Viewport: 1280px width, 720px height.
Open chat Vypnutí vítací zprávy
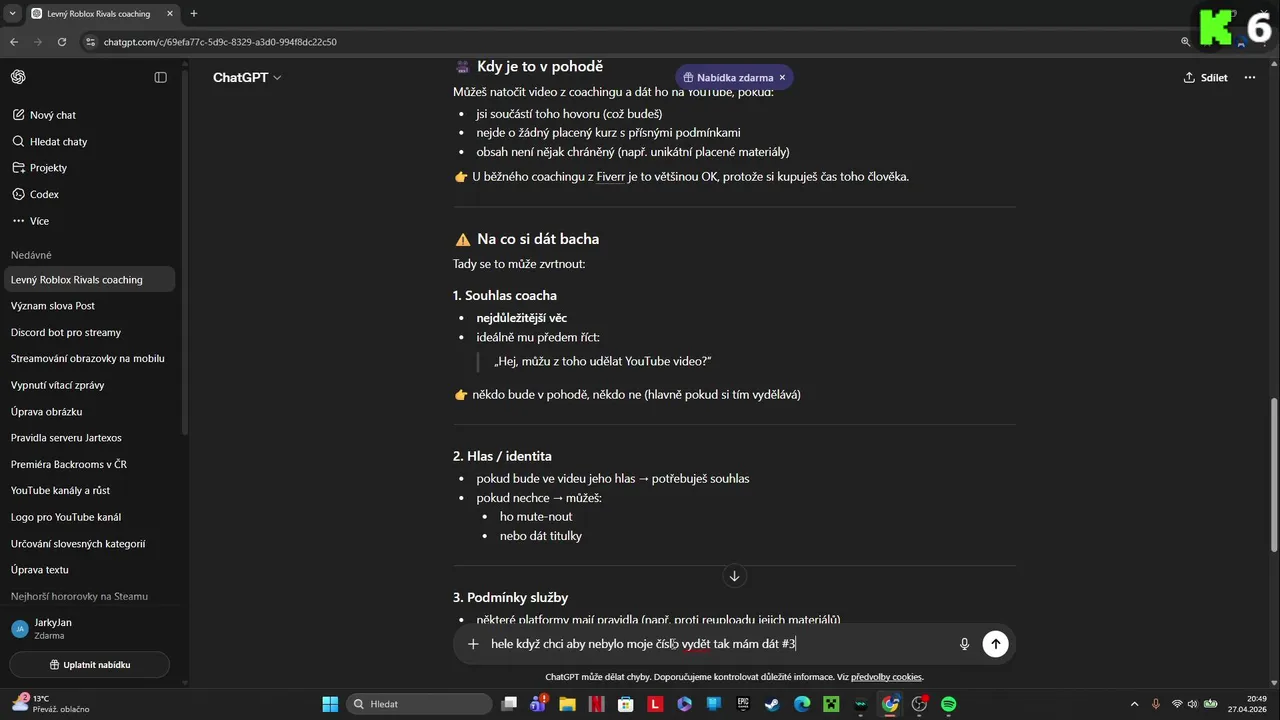coord(90,385)
